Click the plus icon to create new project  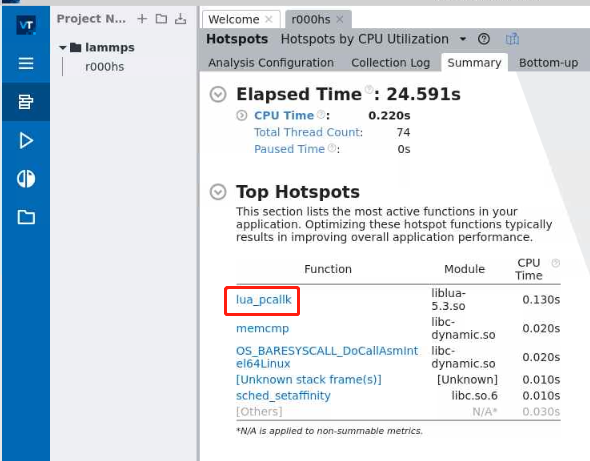tap(142, 19)
